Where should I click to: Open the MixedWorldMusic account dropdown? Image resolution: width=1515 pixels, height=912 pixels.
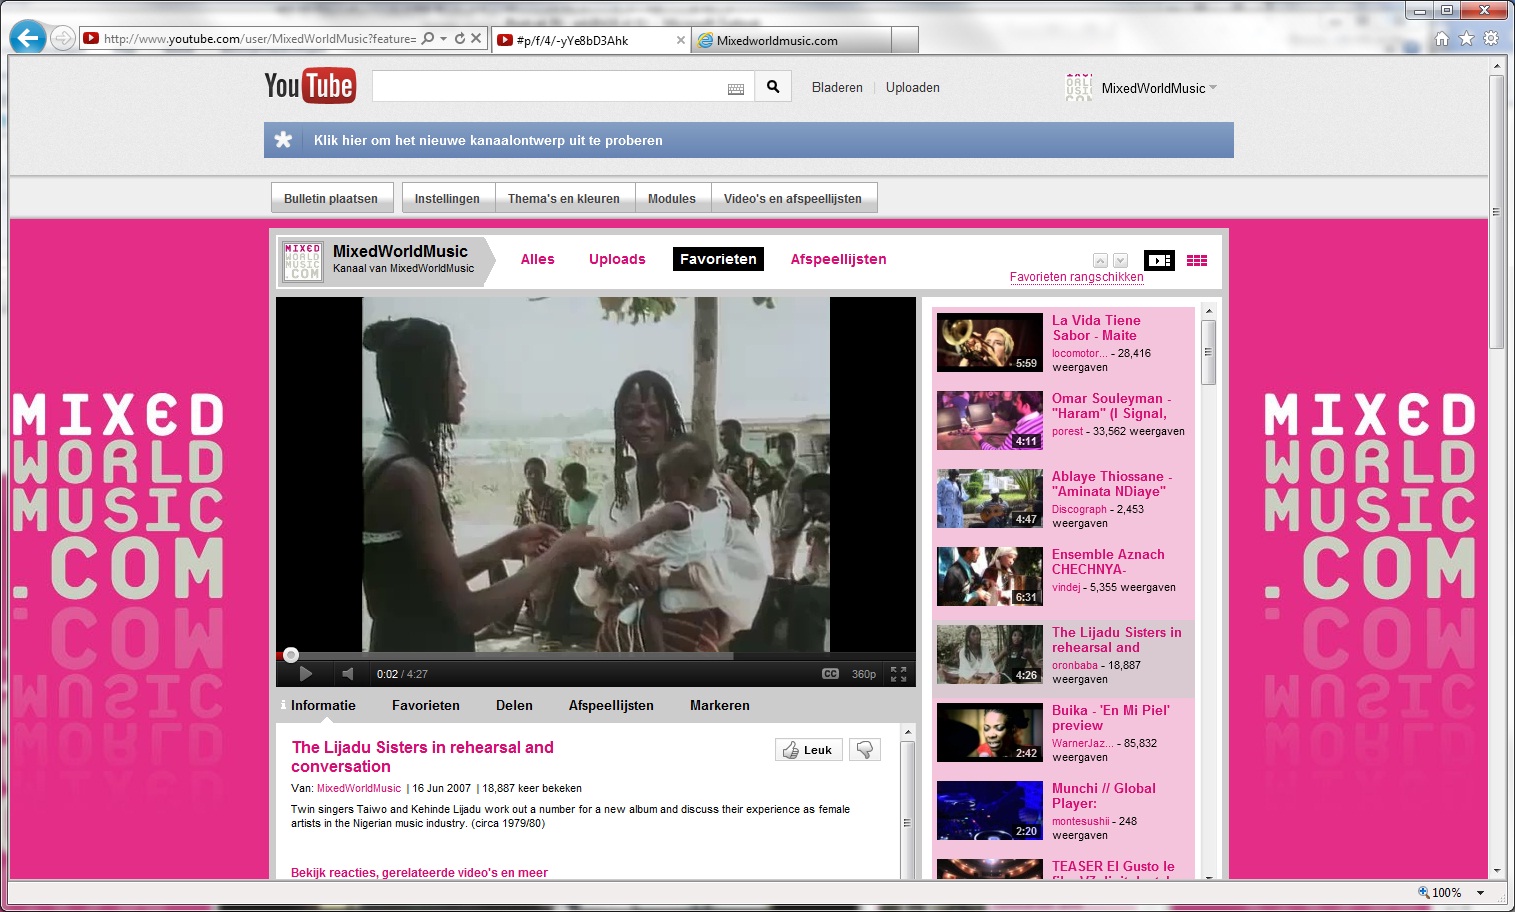tap(1213, 87)
